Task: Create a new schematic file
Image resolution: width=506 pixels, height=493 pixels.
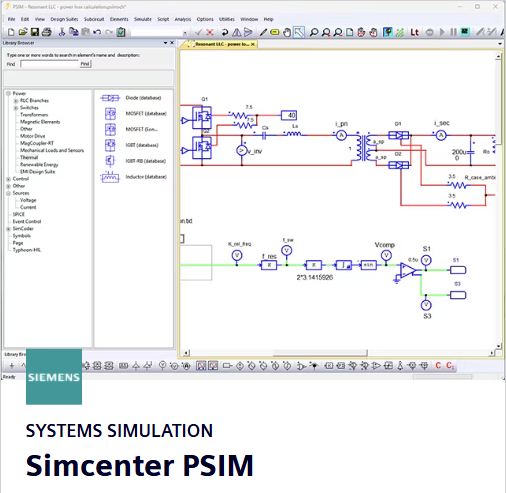Action: coord(11,32)
